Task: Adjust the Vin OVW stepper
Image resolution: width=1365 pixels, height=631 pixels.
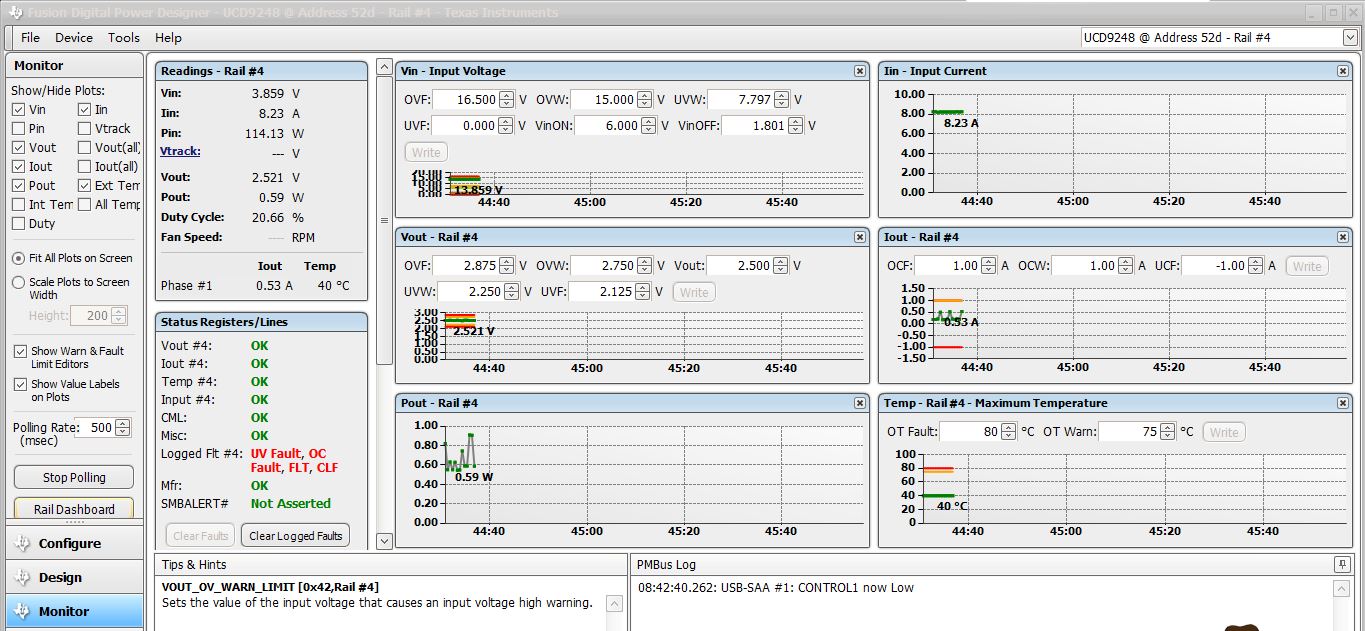Action: click(x=645, y=100)
